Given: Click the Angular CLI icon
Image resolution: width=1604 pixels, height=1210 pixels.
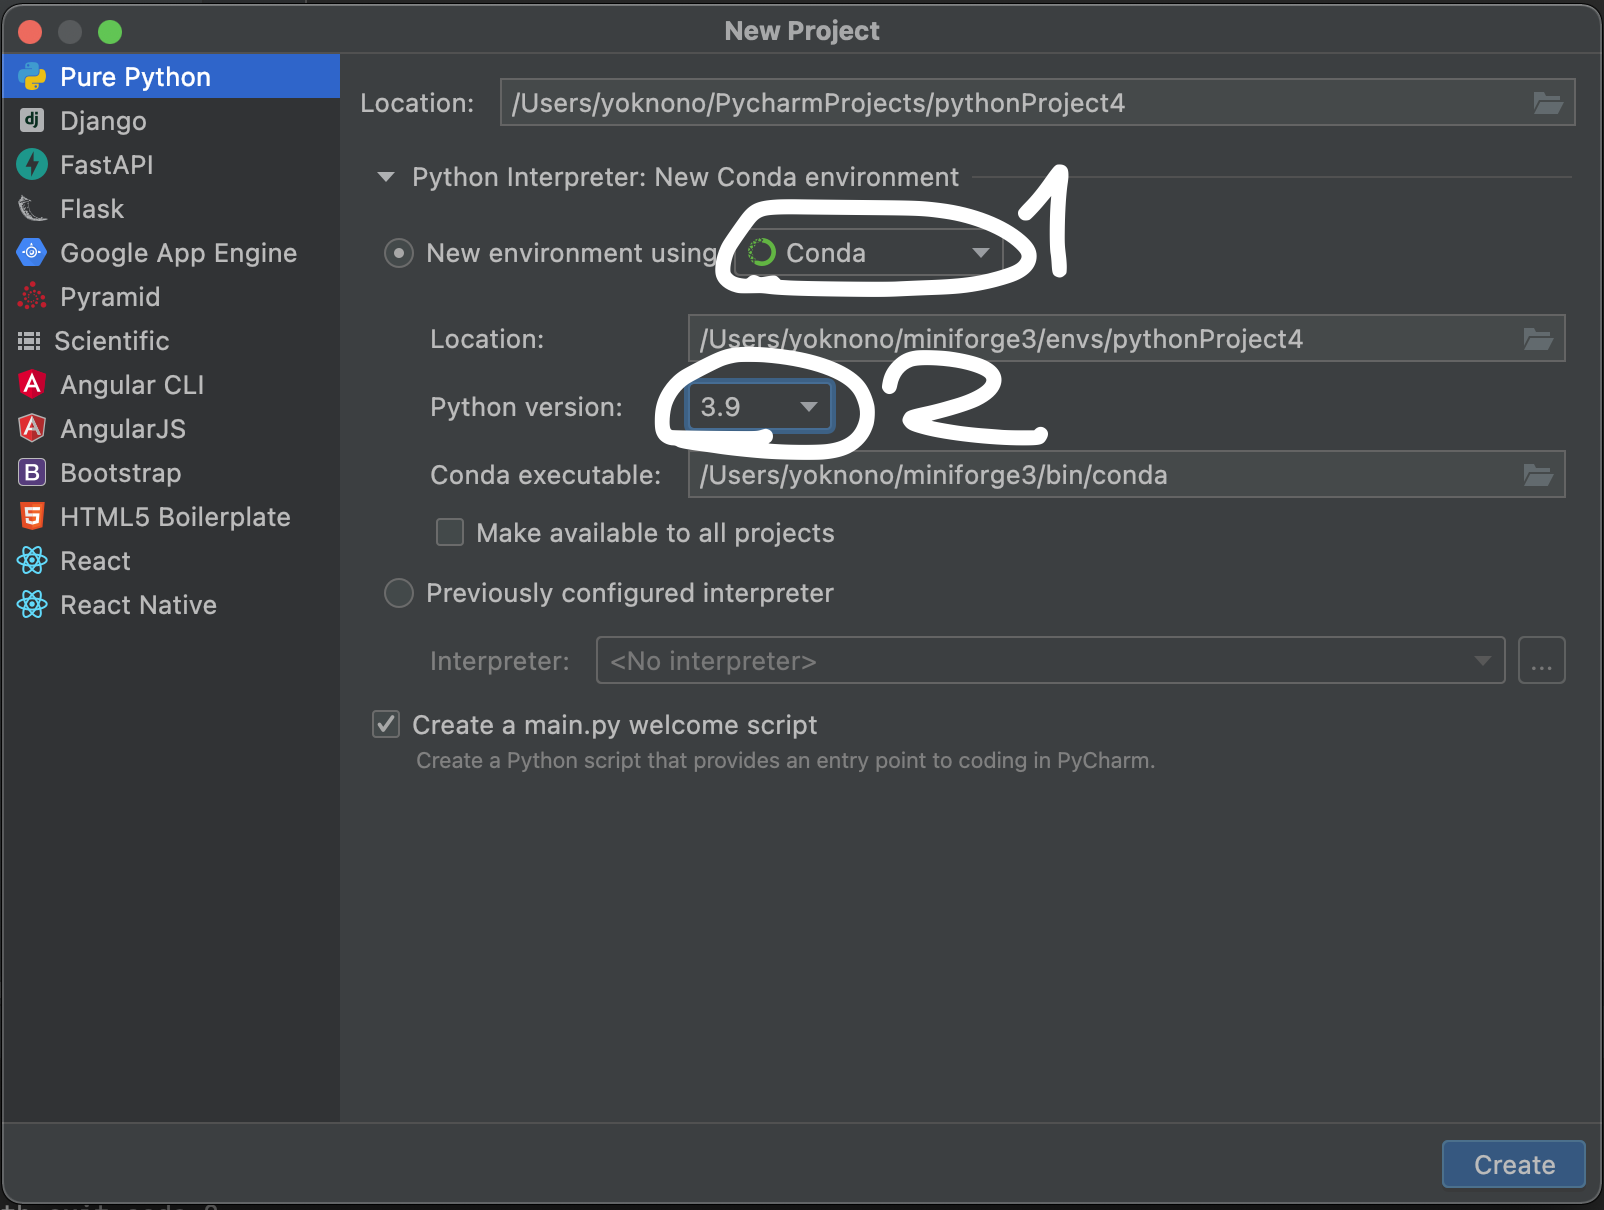Looking at the screenshot, I should click(x=32, y=385).
